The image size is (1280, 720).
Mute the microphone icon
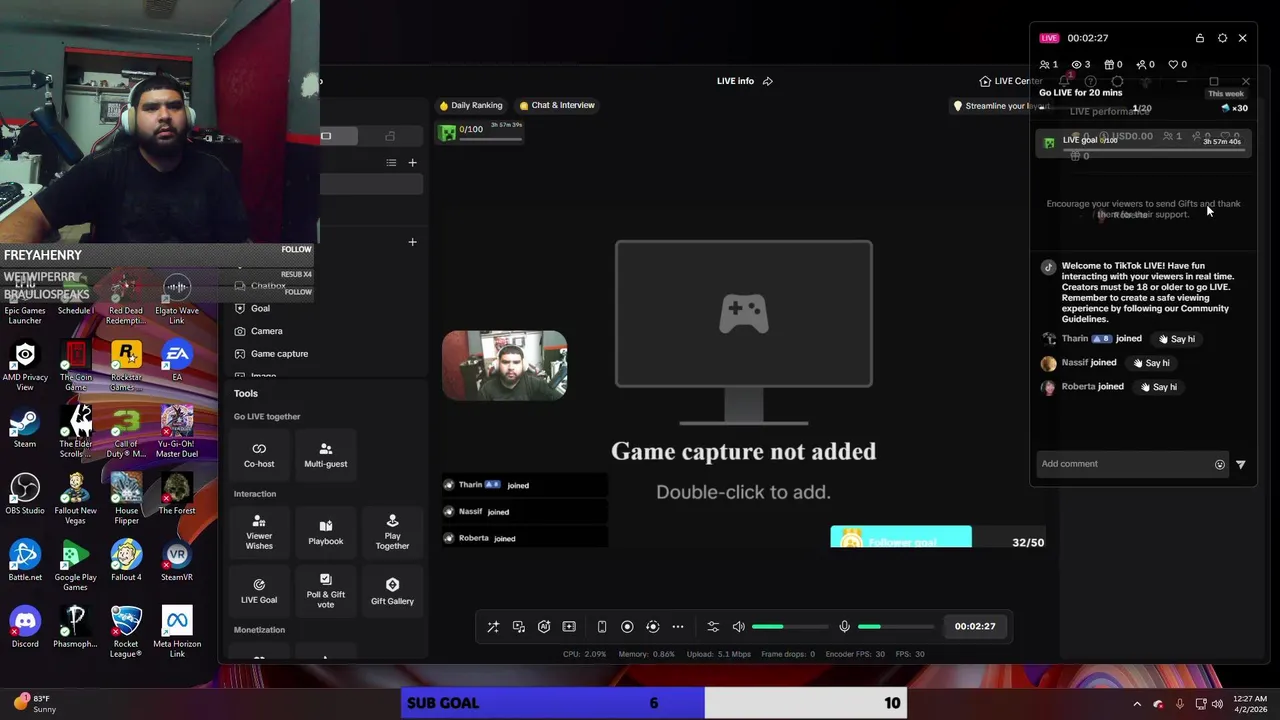click(x=844, y=627)
